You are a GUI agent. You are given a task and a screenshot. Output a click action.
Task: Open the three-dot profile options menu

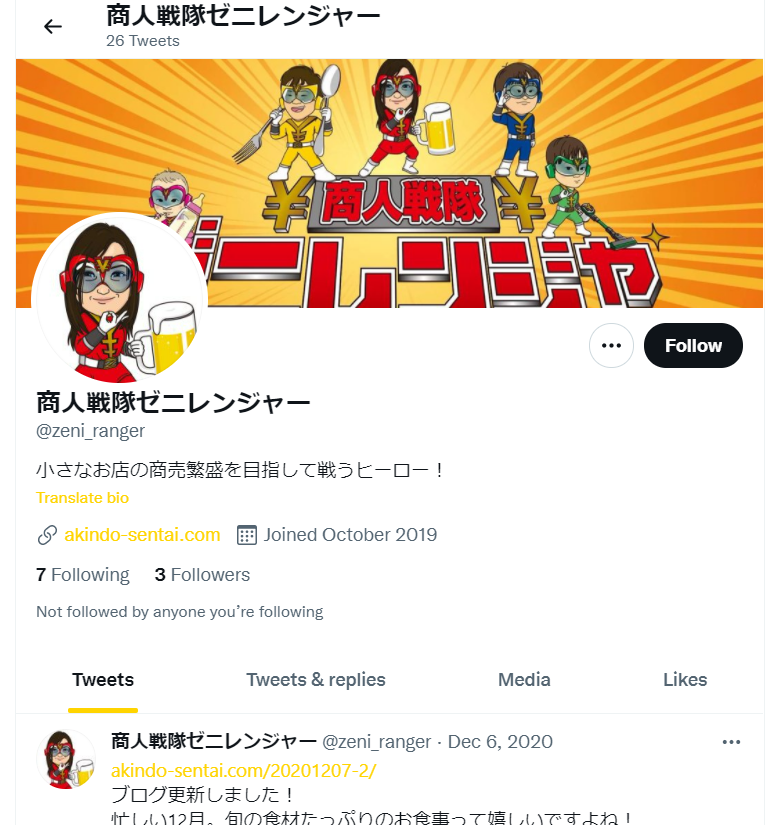coord(611,346)
